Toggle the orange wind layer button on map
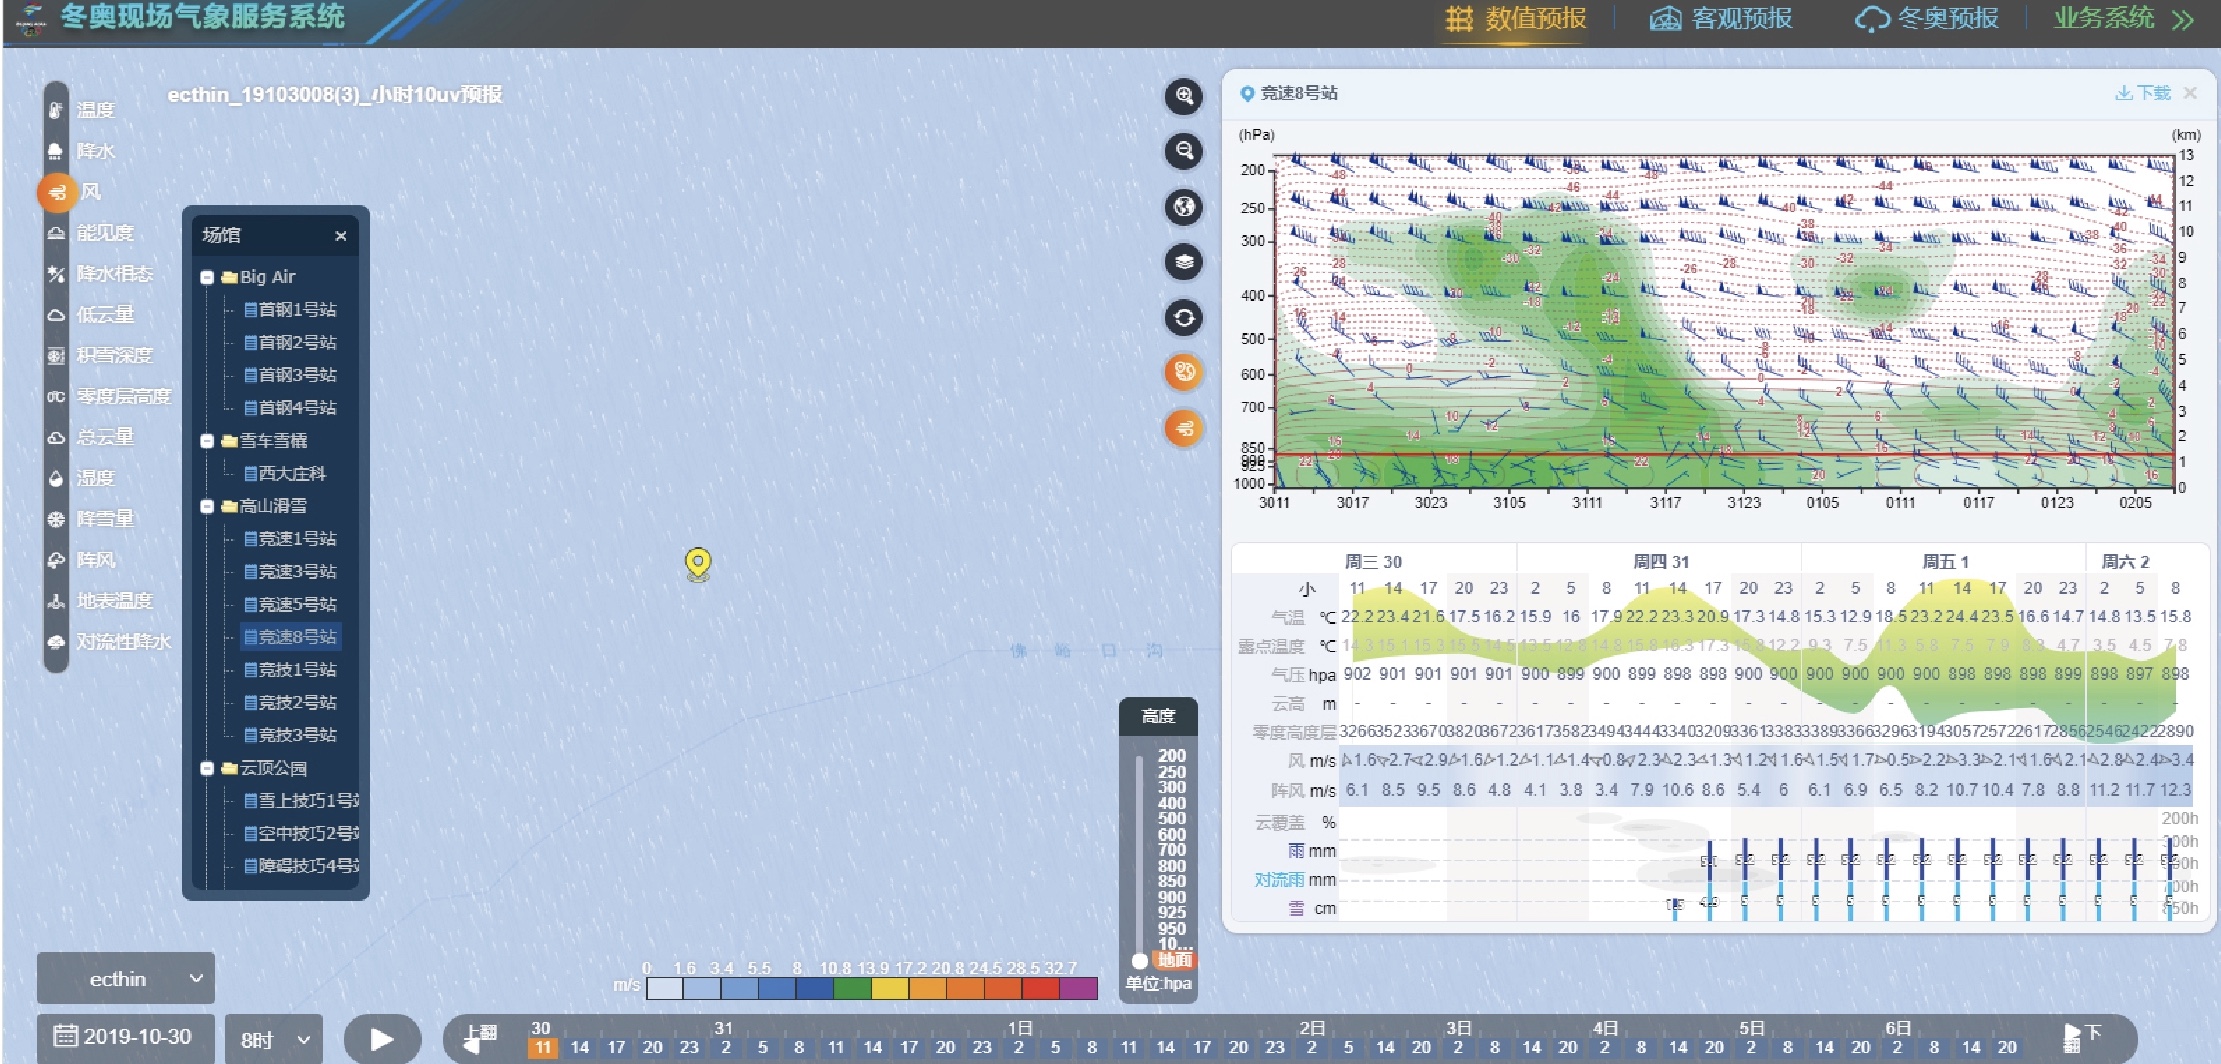Viewport: 2221px width, 1064px height. coord(1184,429)
